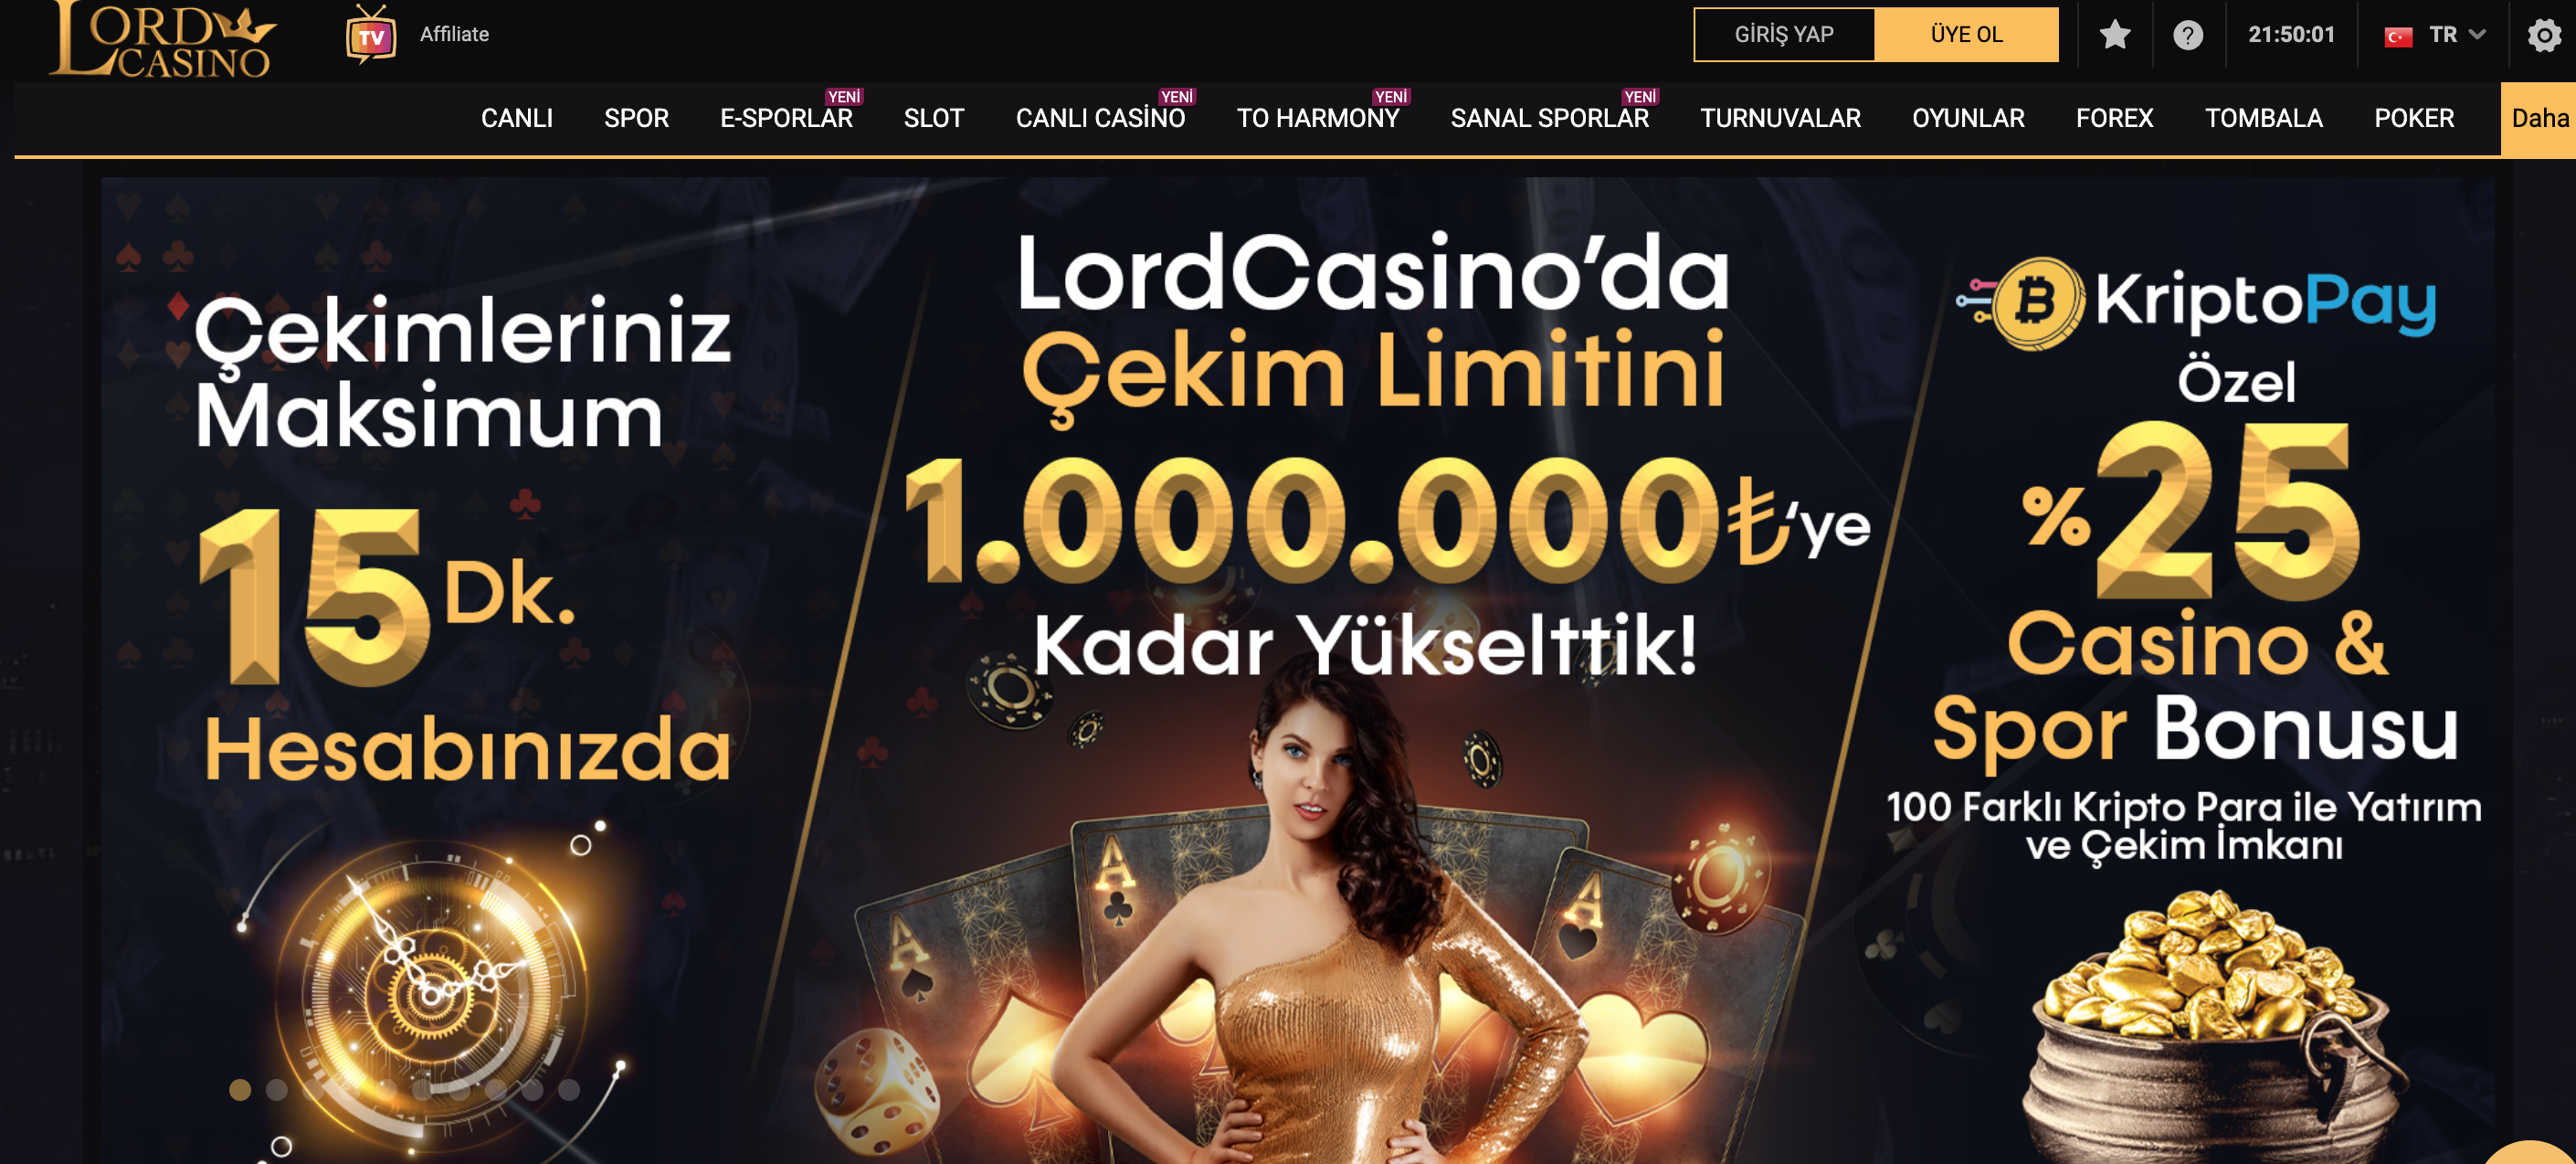Expand the Daha more menu
This screenshot has height=1164, width=2576.
click(x=2539, y=118)
